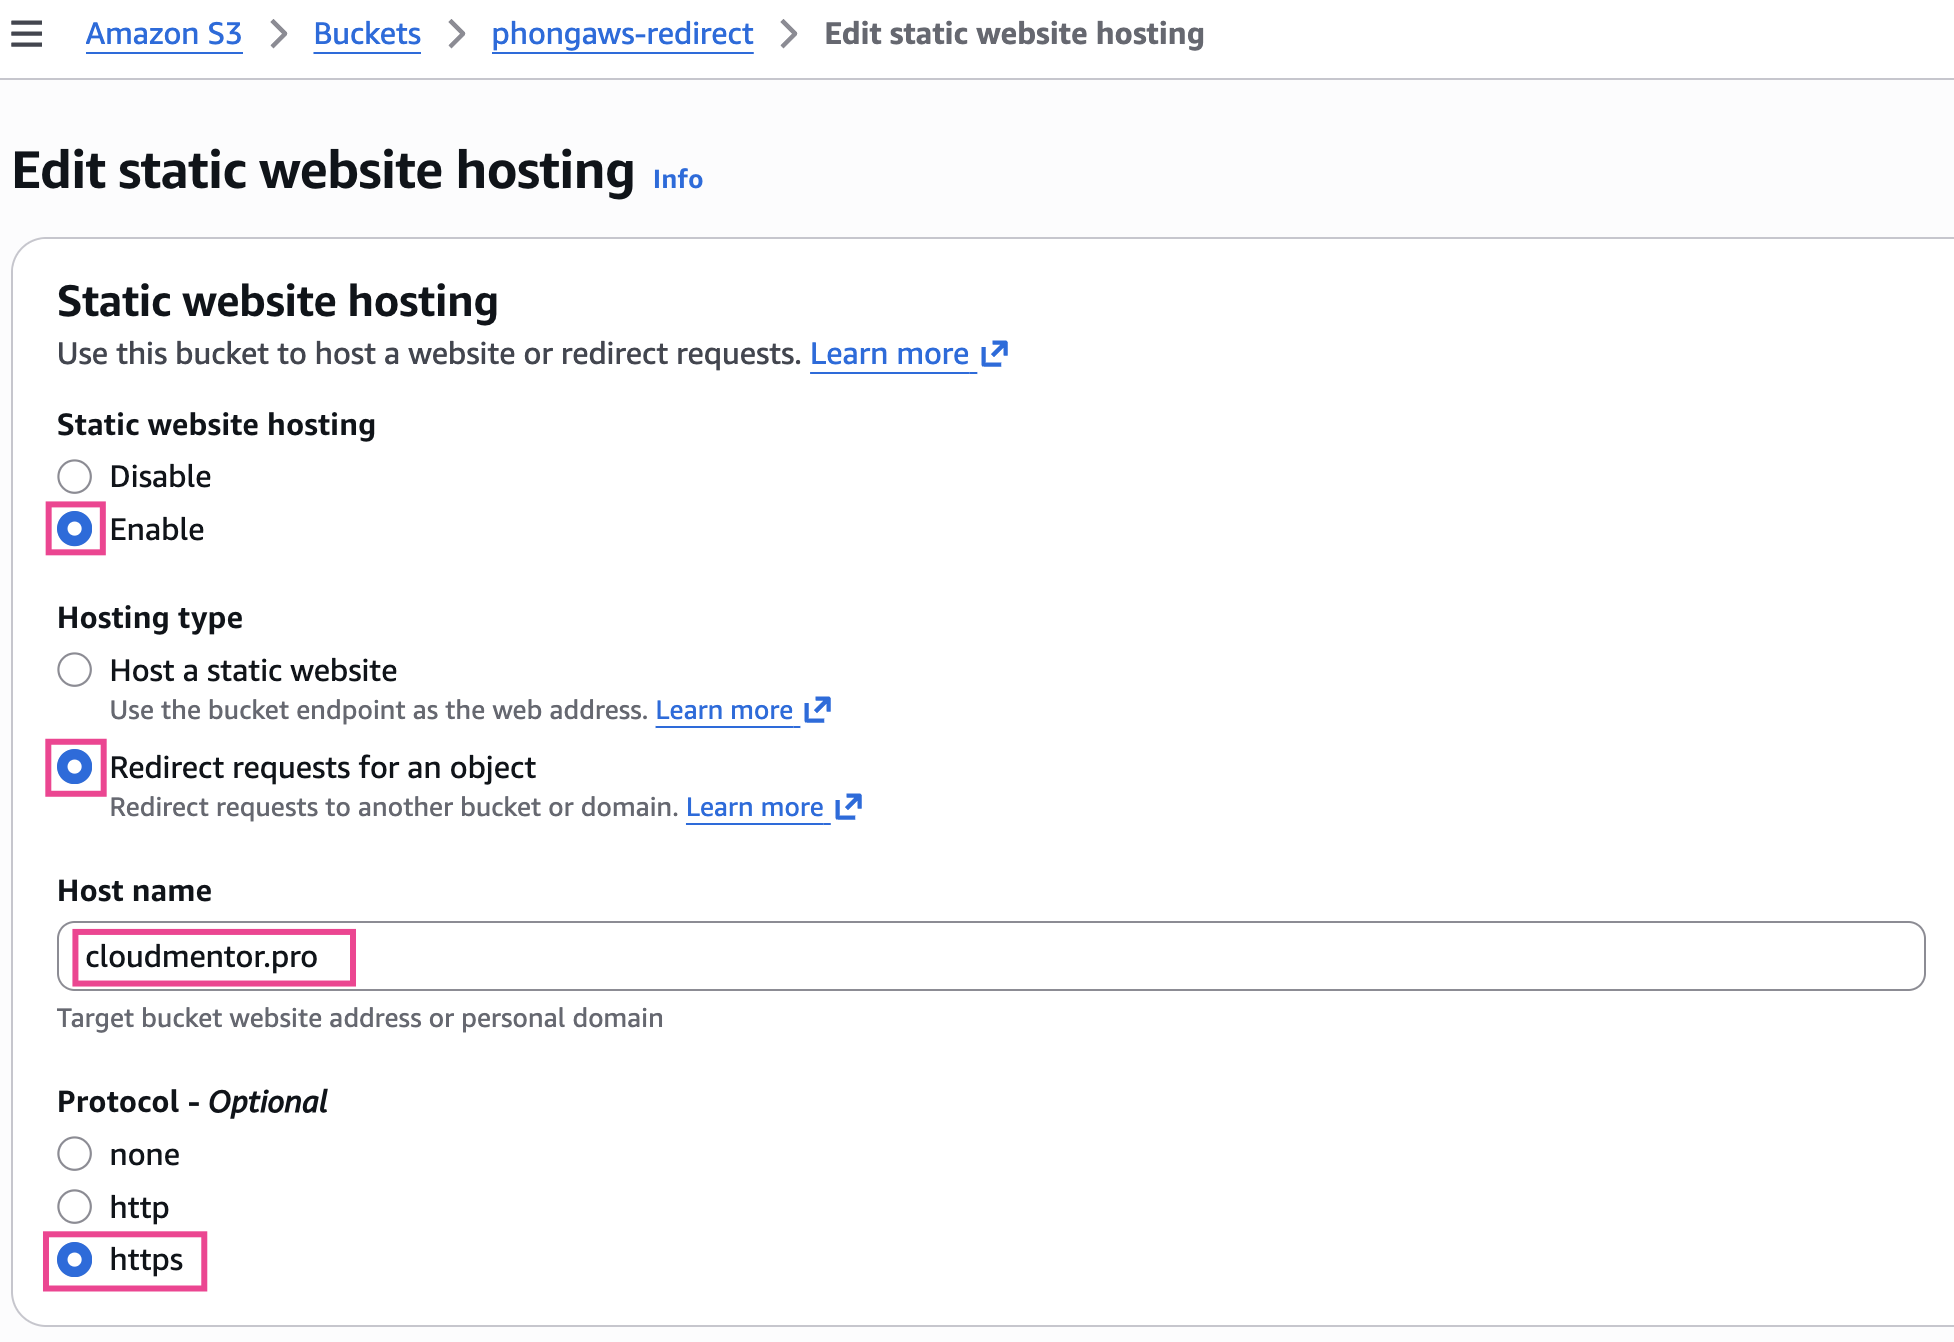Click the Host name input field

pyautogui.click(x=990, y=956)
